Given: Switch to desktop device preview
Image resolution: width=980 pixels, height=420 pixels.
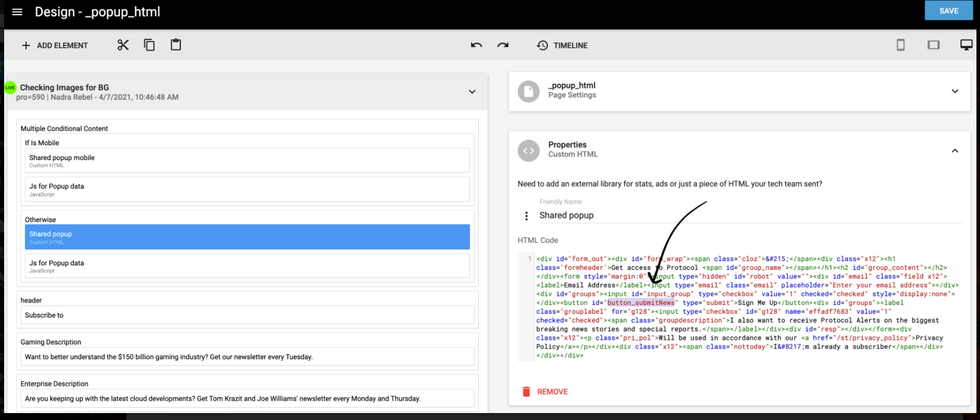Looking at the screenshot, I should (x=966, y=45).
